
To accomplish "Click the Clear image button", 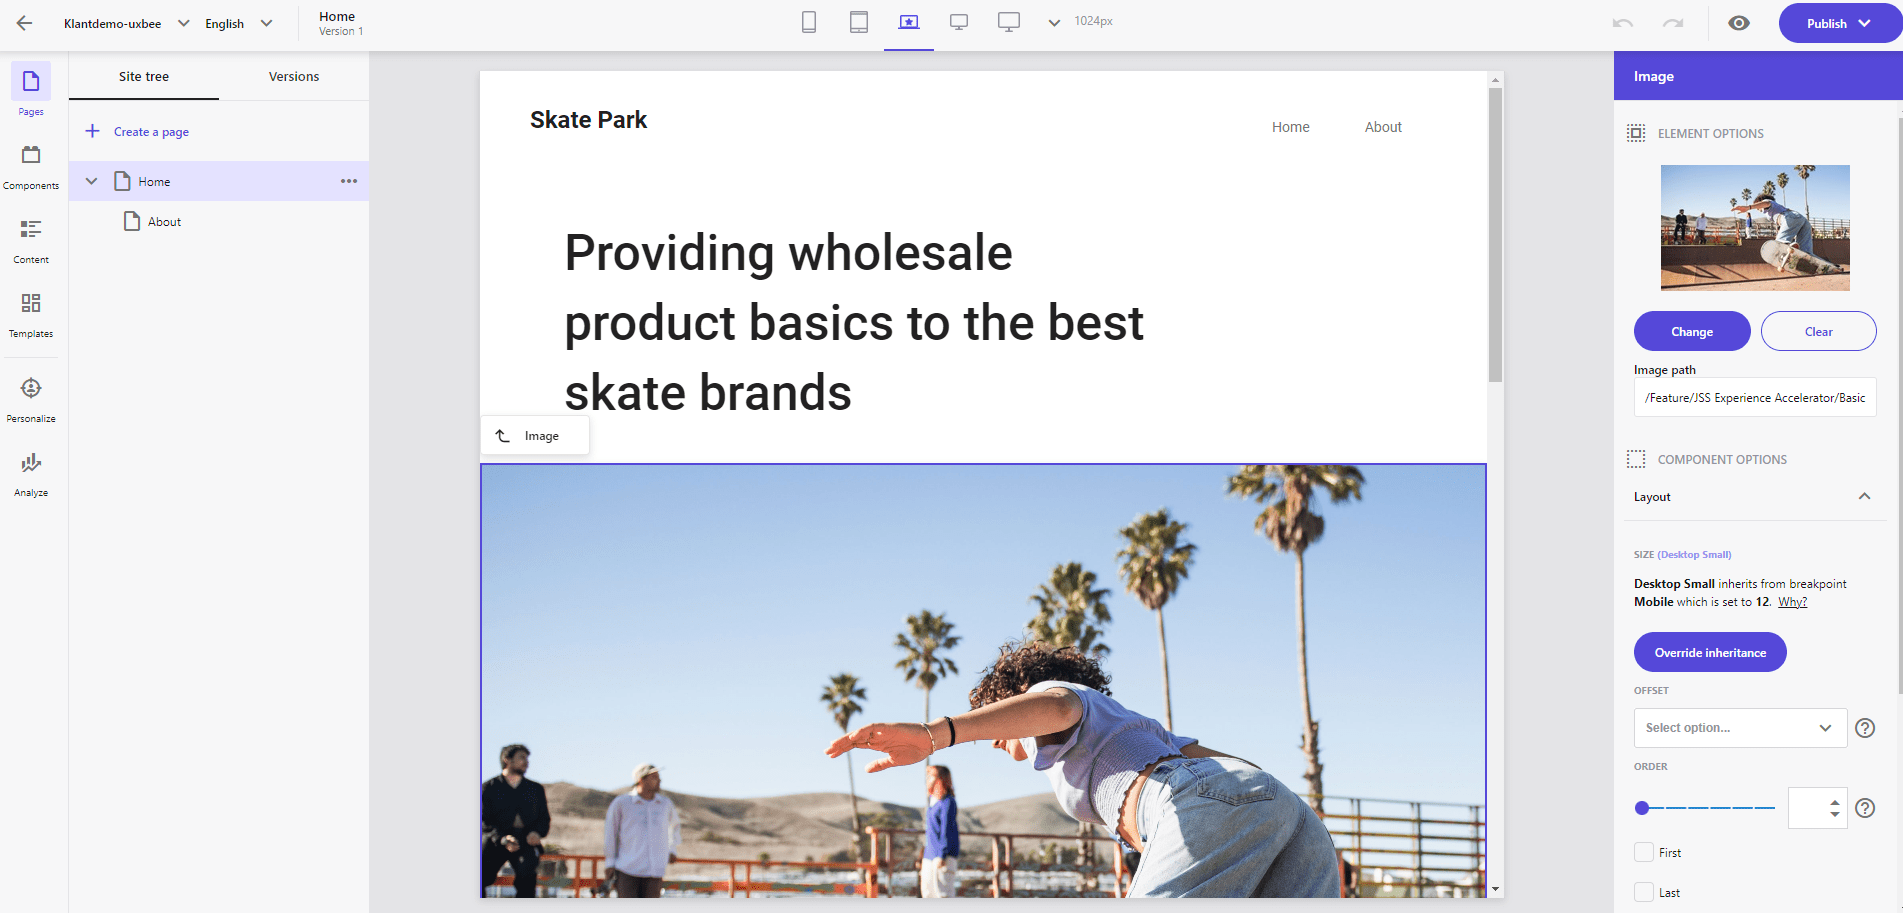I will click(x=1818, y=331).
